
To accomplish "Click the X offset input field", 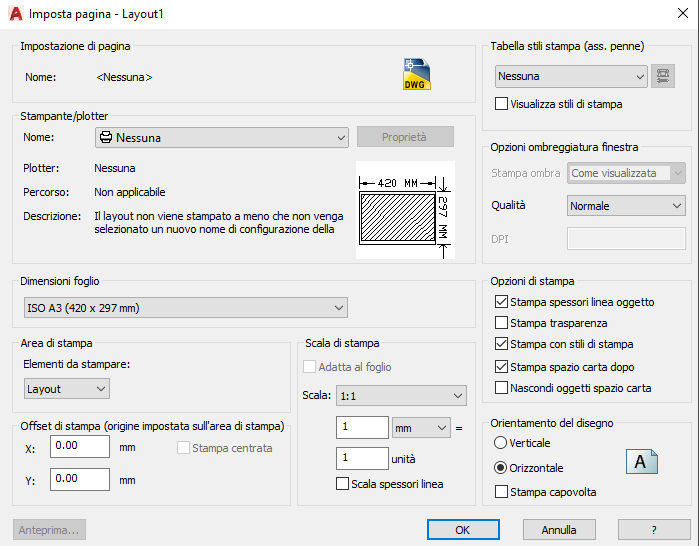I will coord(80,446).
